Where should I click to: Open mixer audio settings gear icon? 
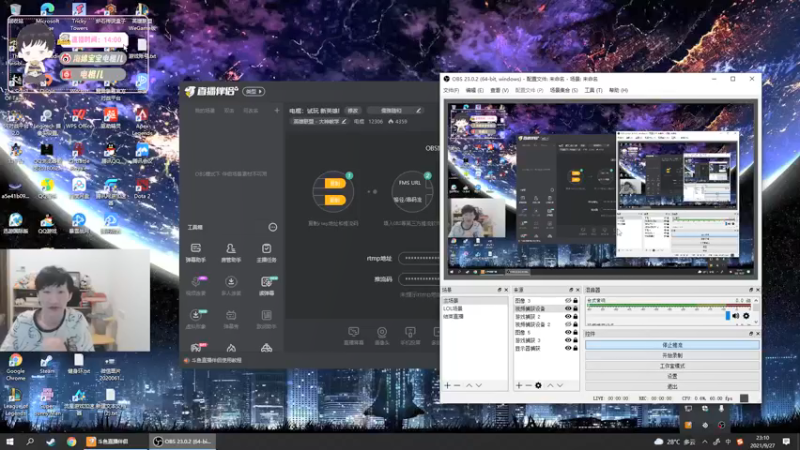tap(746, 316)
